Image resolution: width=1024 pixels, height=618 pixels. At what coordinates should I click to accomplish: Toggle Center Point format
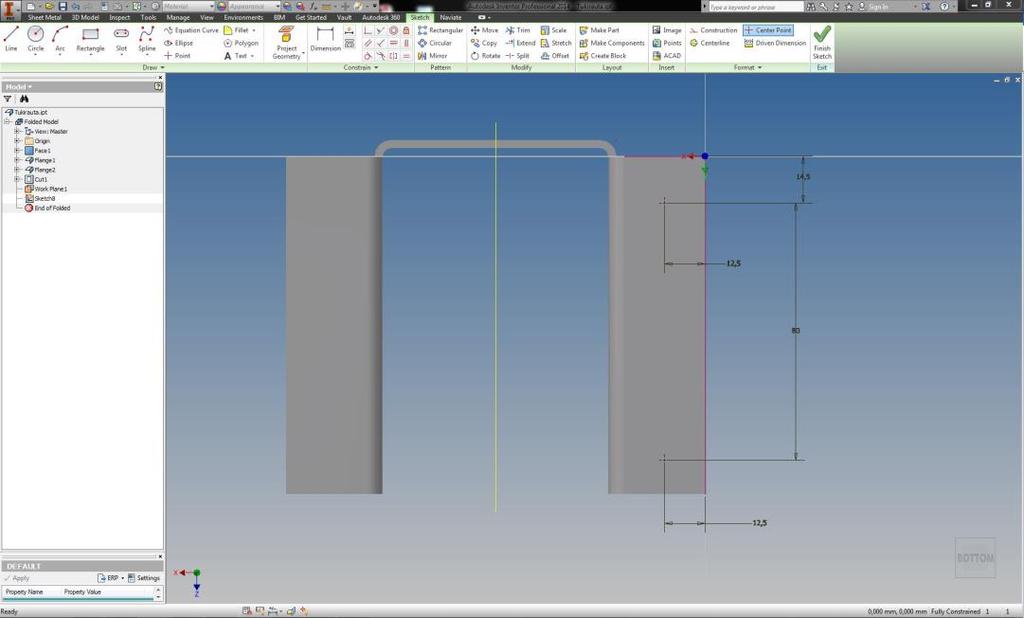768,30
